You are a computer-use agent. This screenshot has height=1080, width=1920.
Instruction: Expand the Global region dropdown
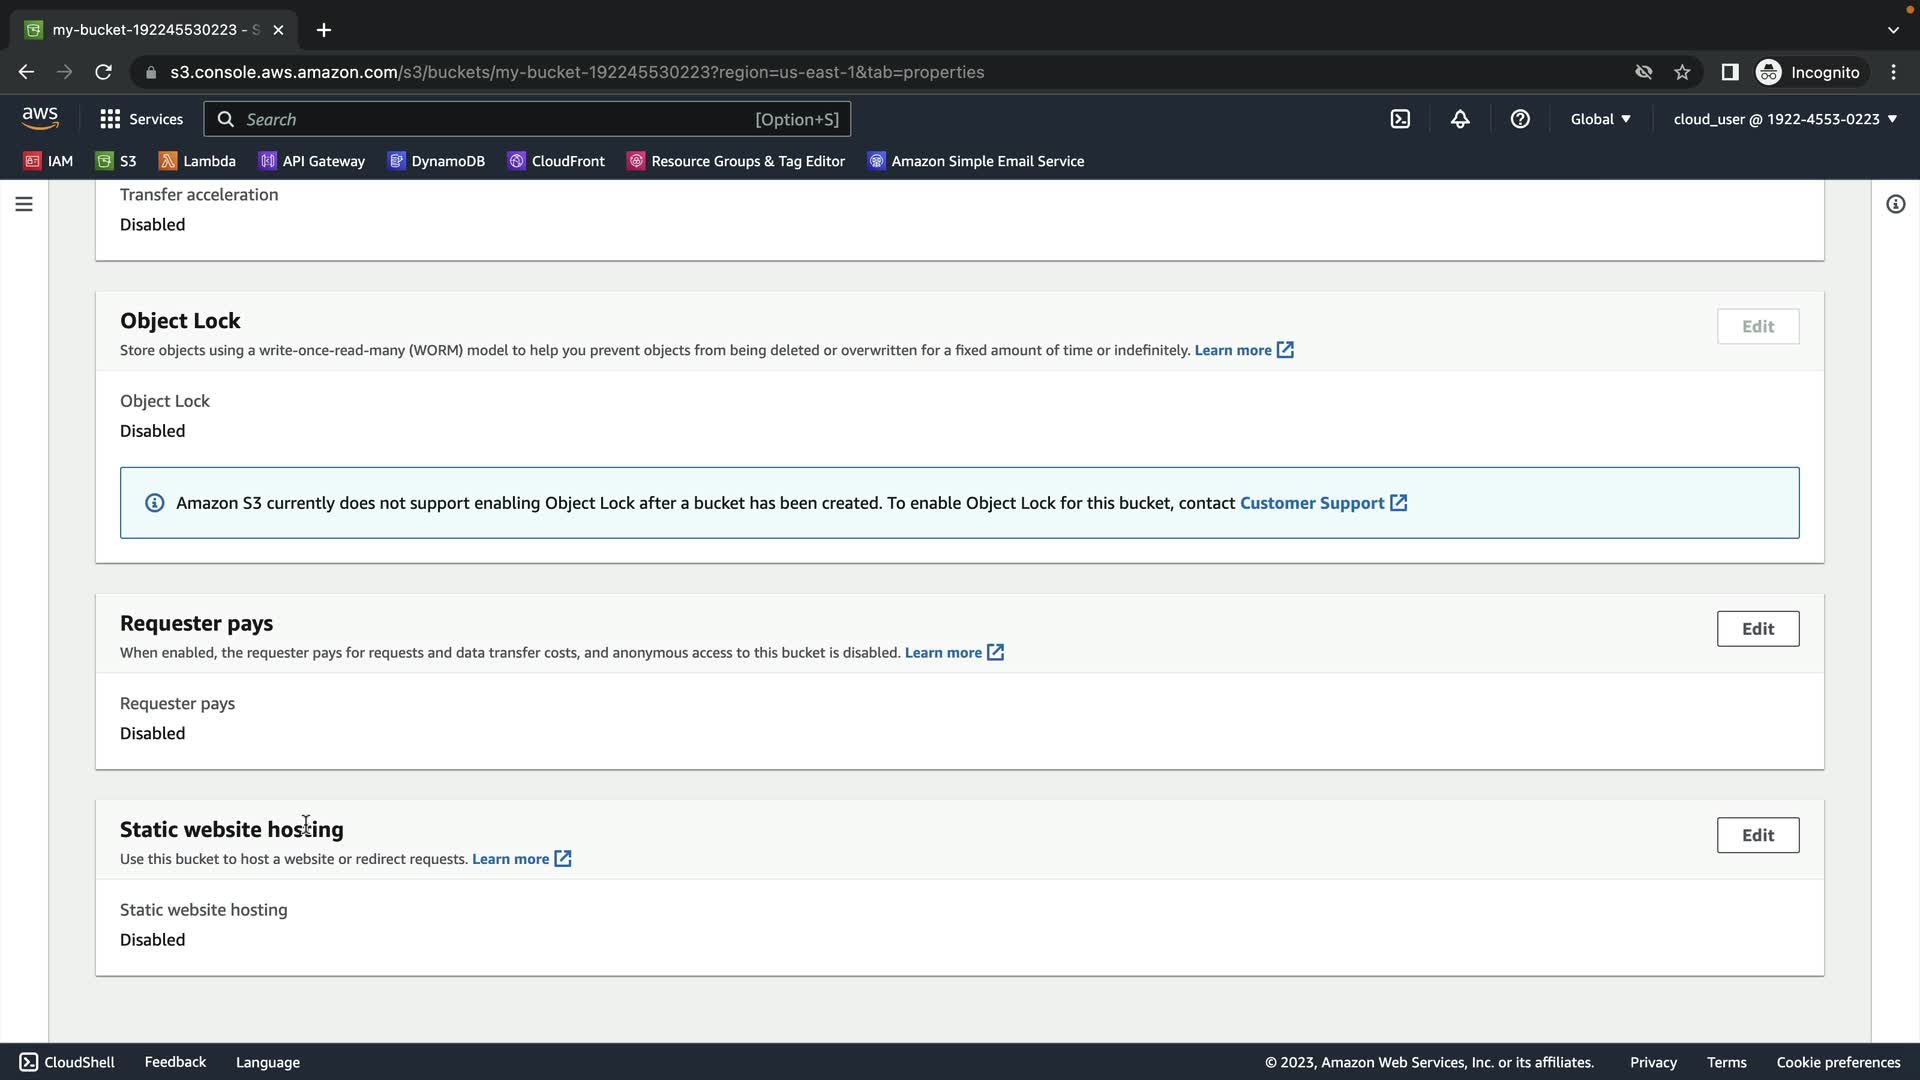1600,119
